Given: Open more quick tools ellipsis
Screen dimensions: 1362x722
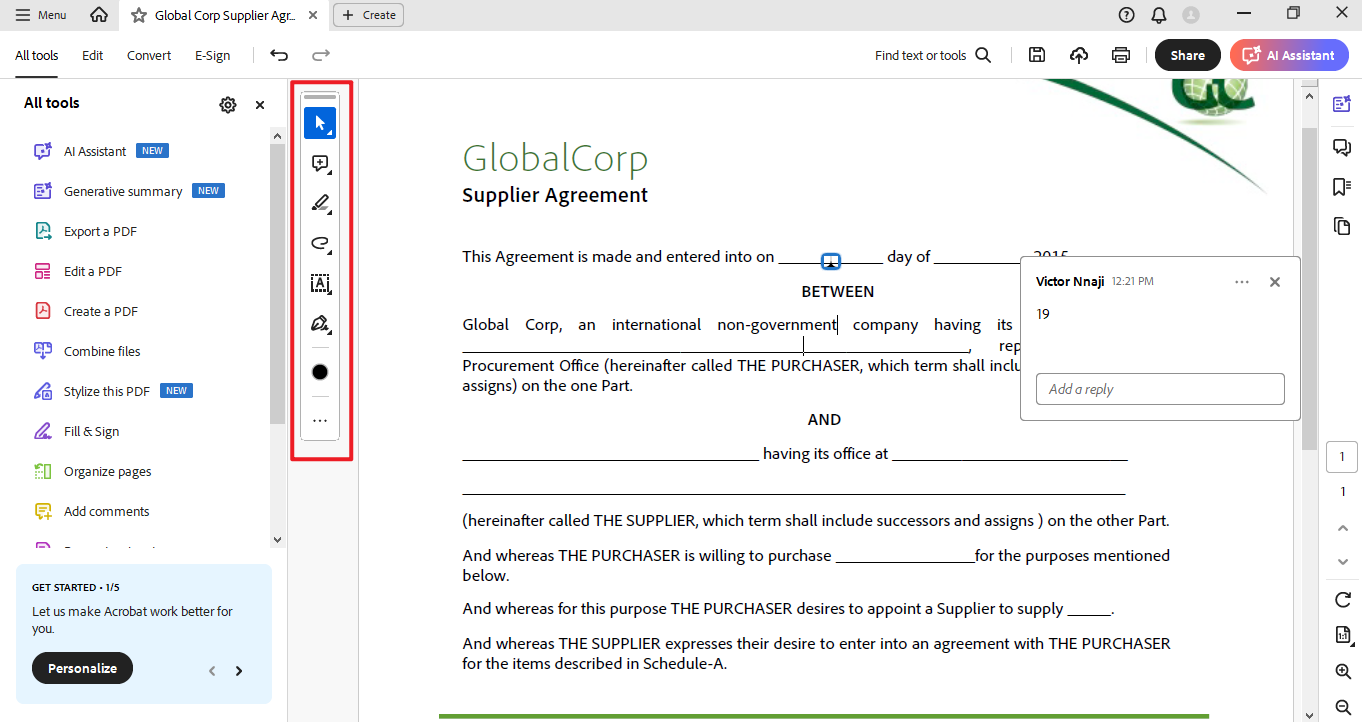Looking at the screenshot, I should click(320, 421).
